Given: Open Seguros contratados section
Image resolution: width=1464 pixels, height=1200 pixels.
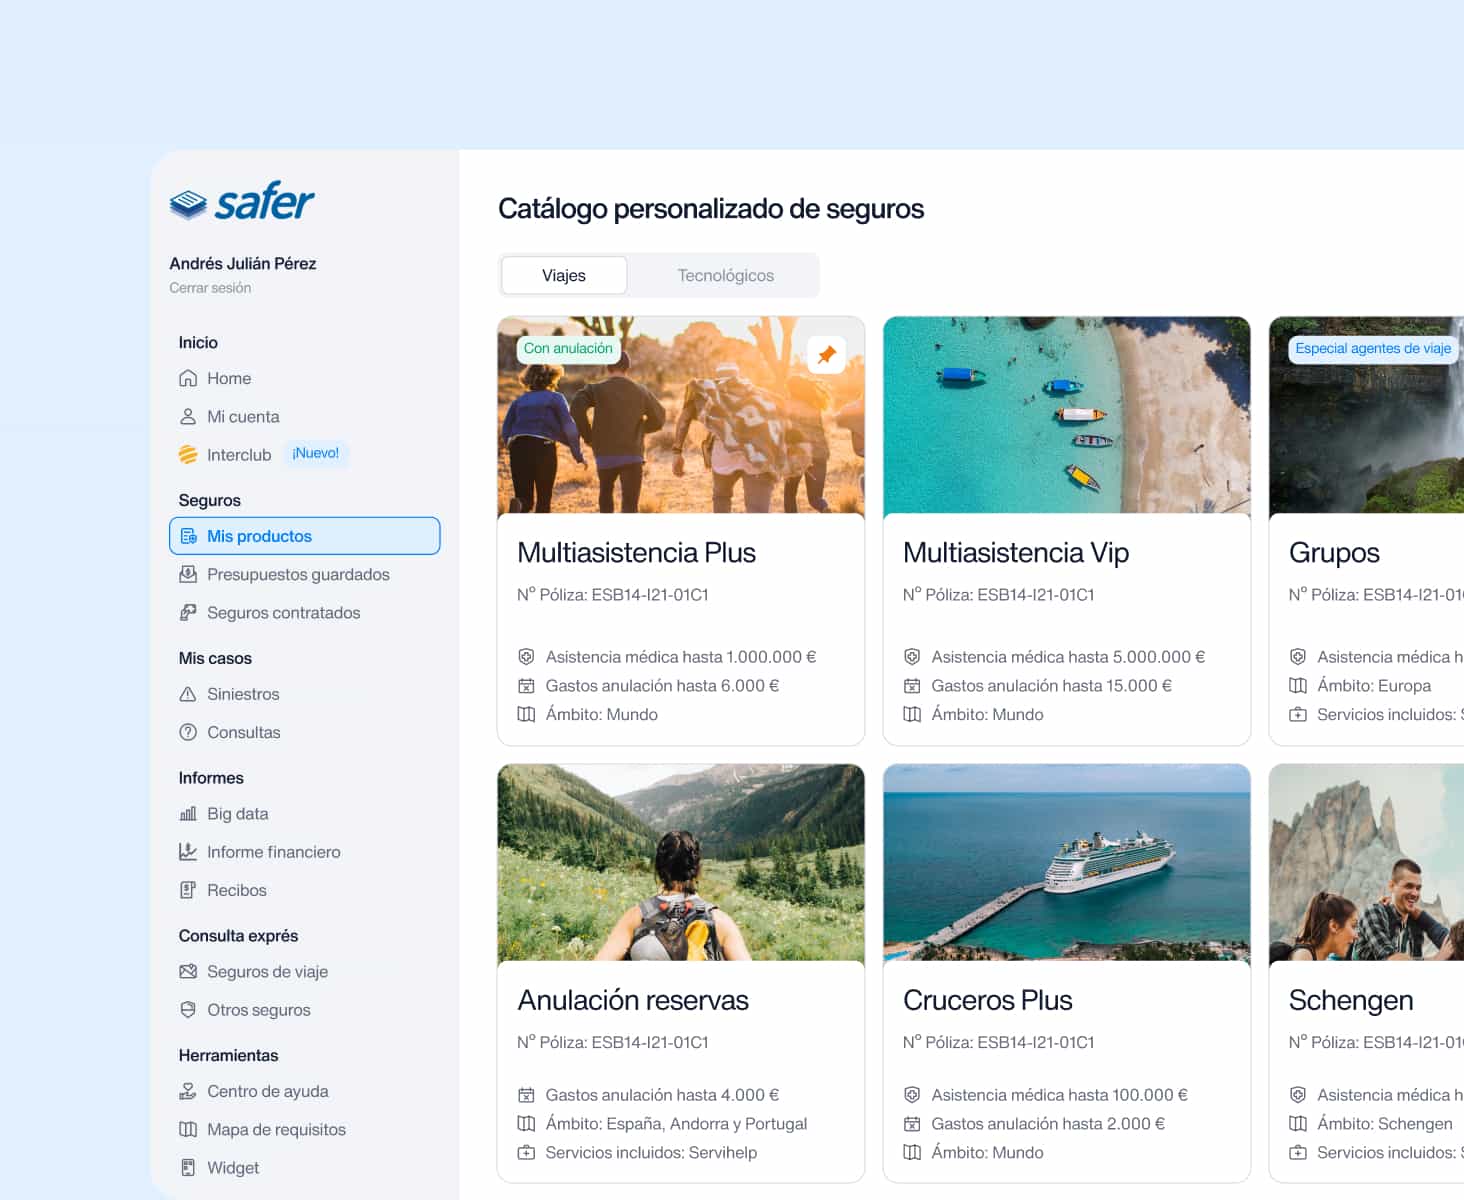Looking at the screenshot, I should pyautogui.click(x=283, y=613).
